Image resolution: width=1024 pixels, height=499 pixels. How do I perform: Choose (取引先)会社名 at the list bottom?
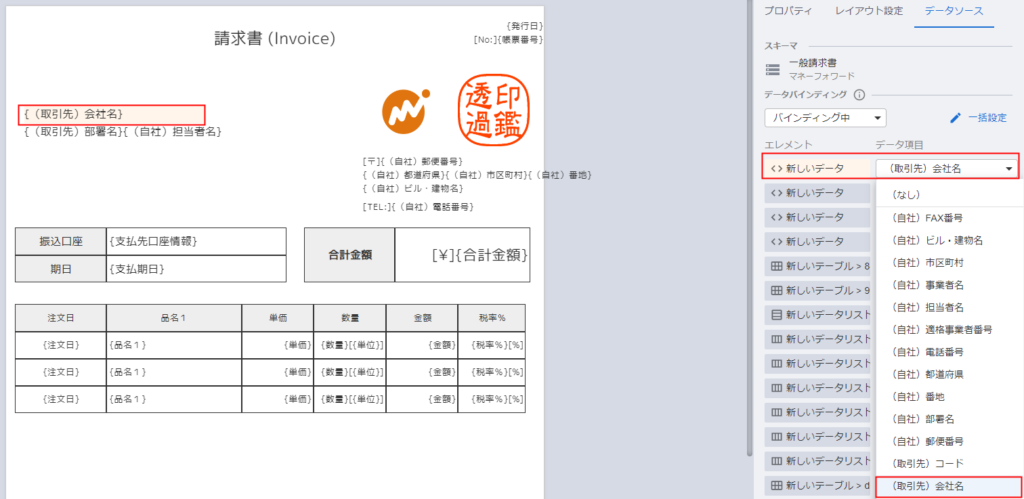pos(950,487)
